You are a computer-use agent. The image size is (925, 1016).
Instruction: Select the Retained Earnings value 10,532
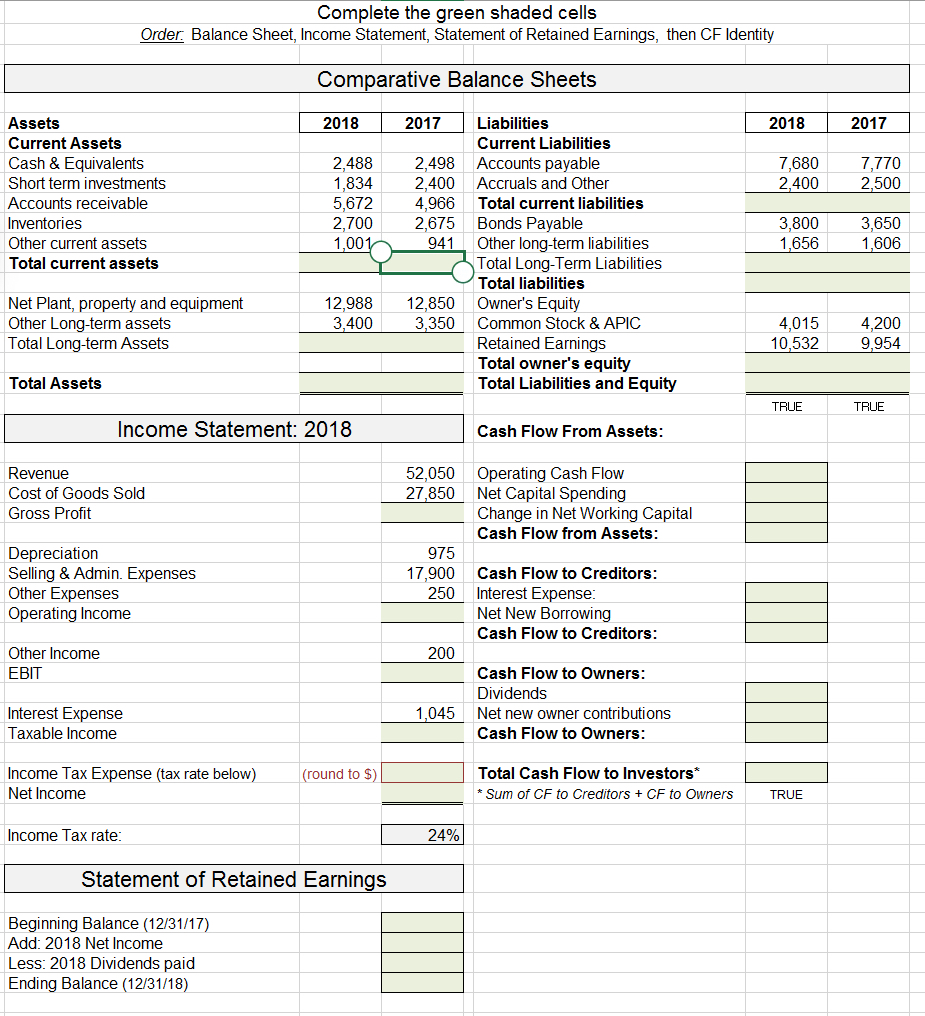(x=786, y=343)
